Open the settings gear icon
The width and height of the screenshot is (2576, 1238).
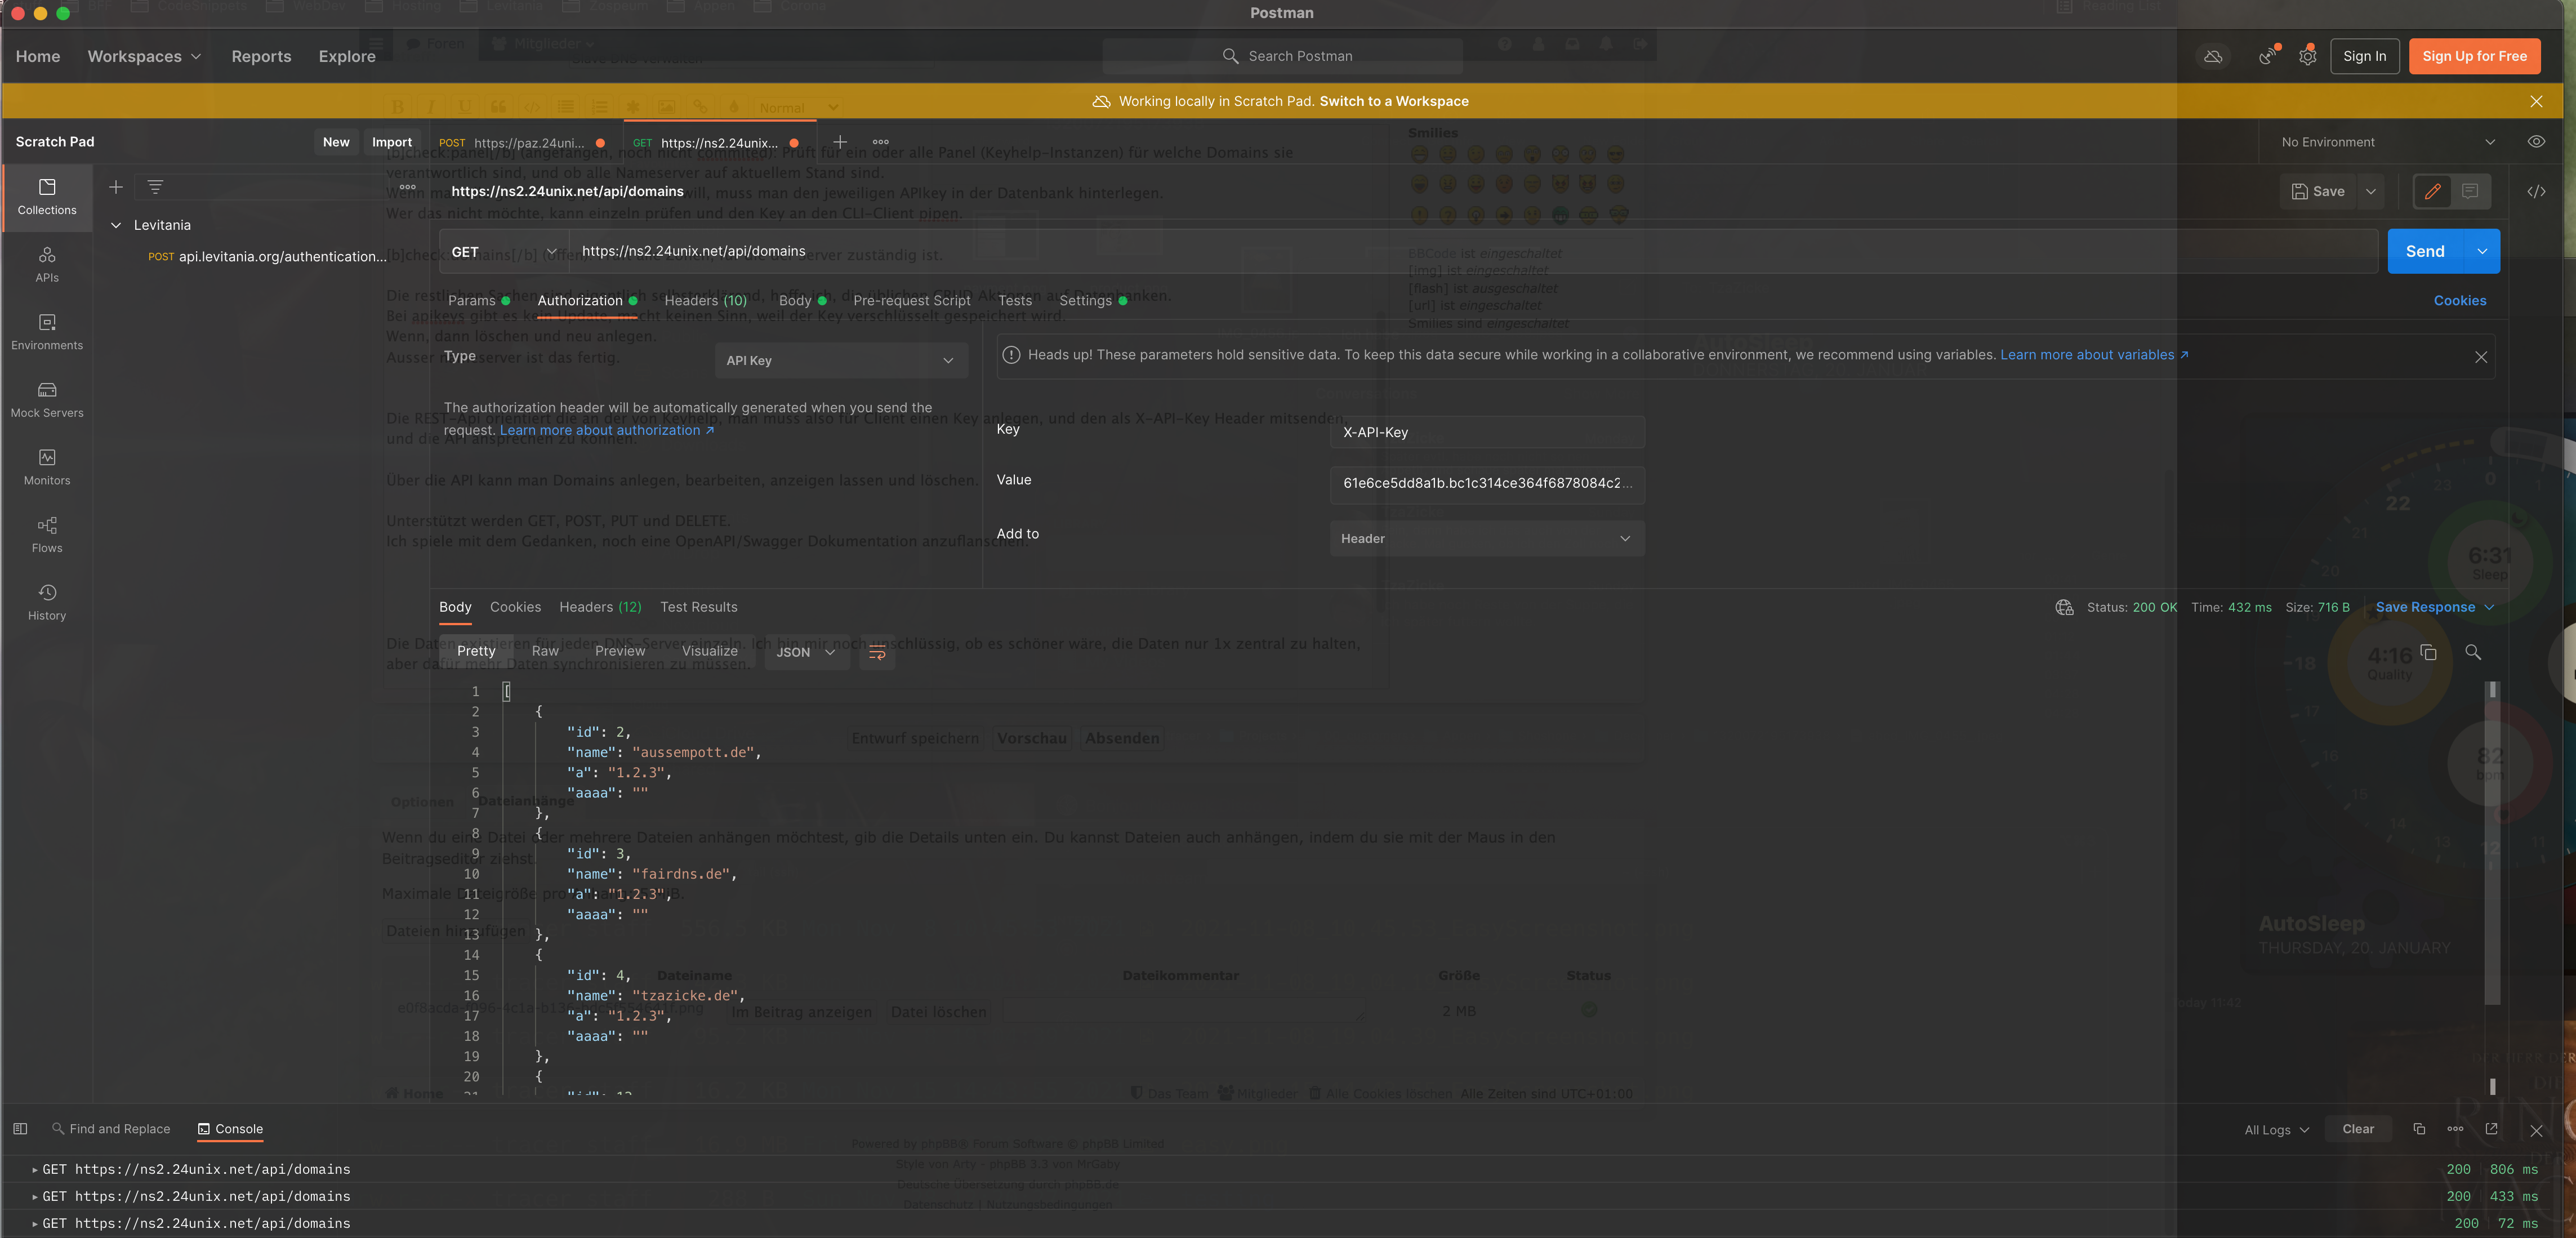(x=2307, y=56)
